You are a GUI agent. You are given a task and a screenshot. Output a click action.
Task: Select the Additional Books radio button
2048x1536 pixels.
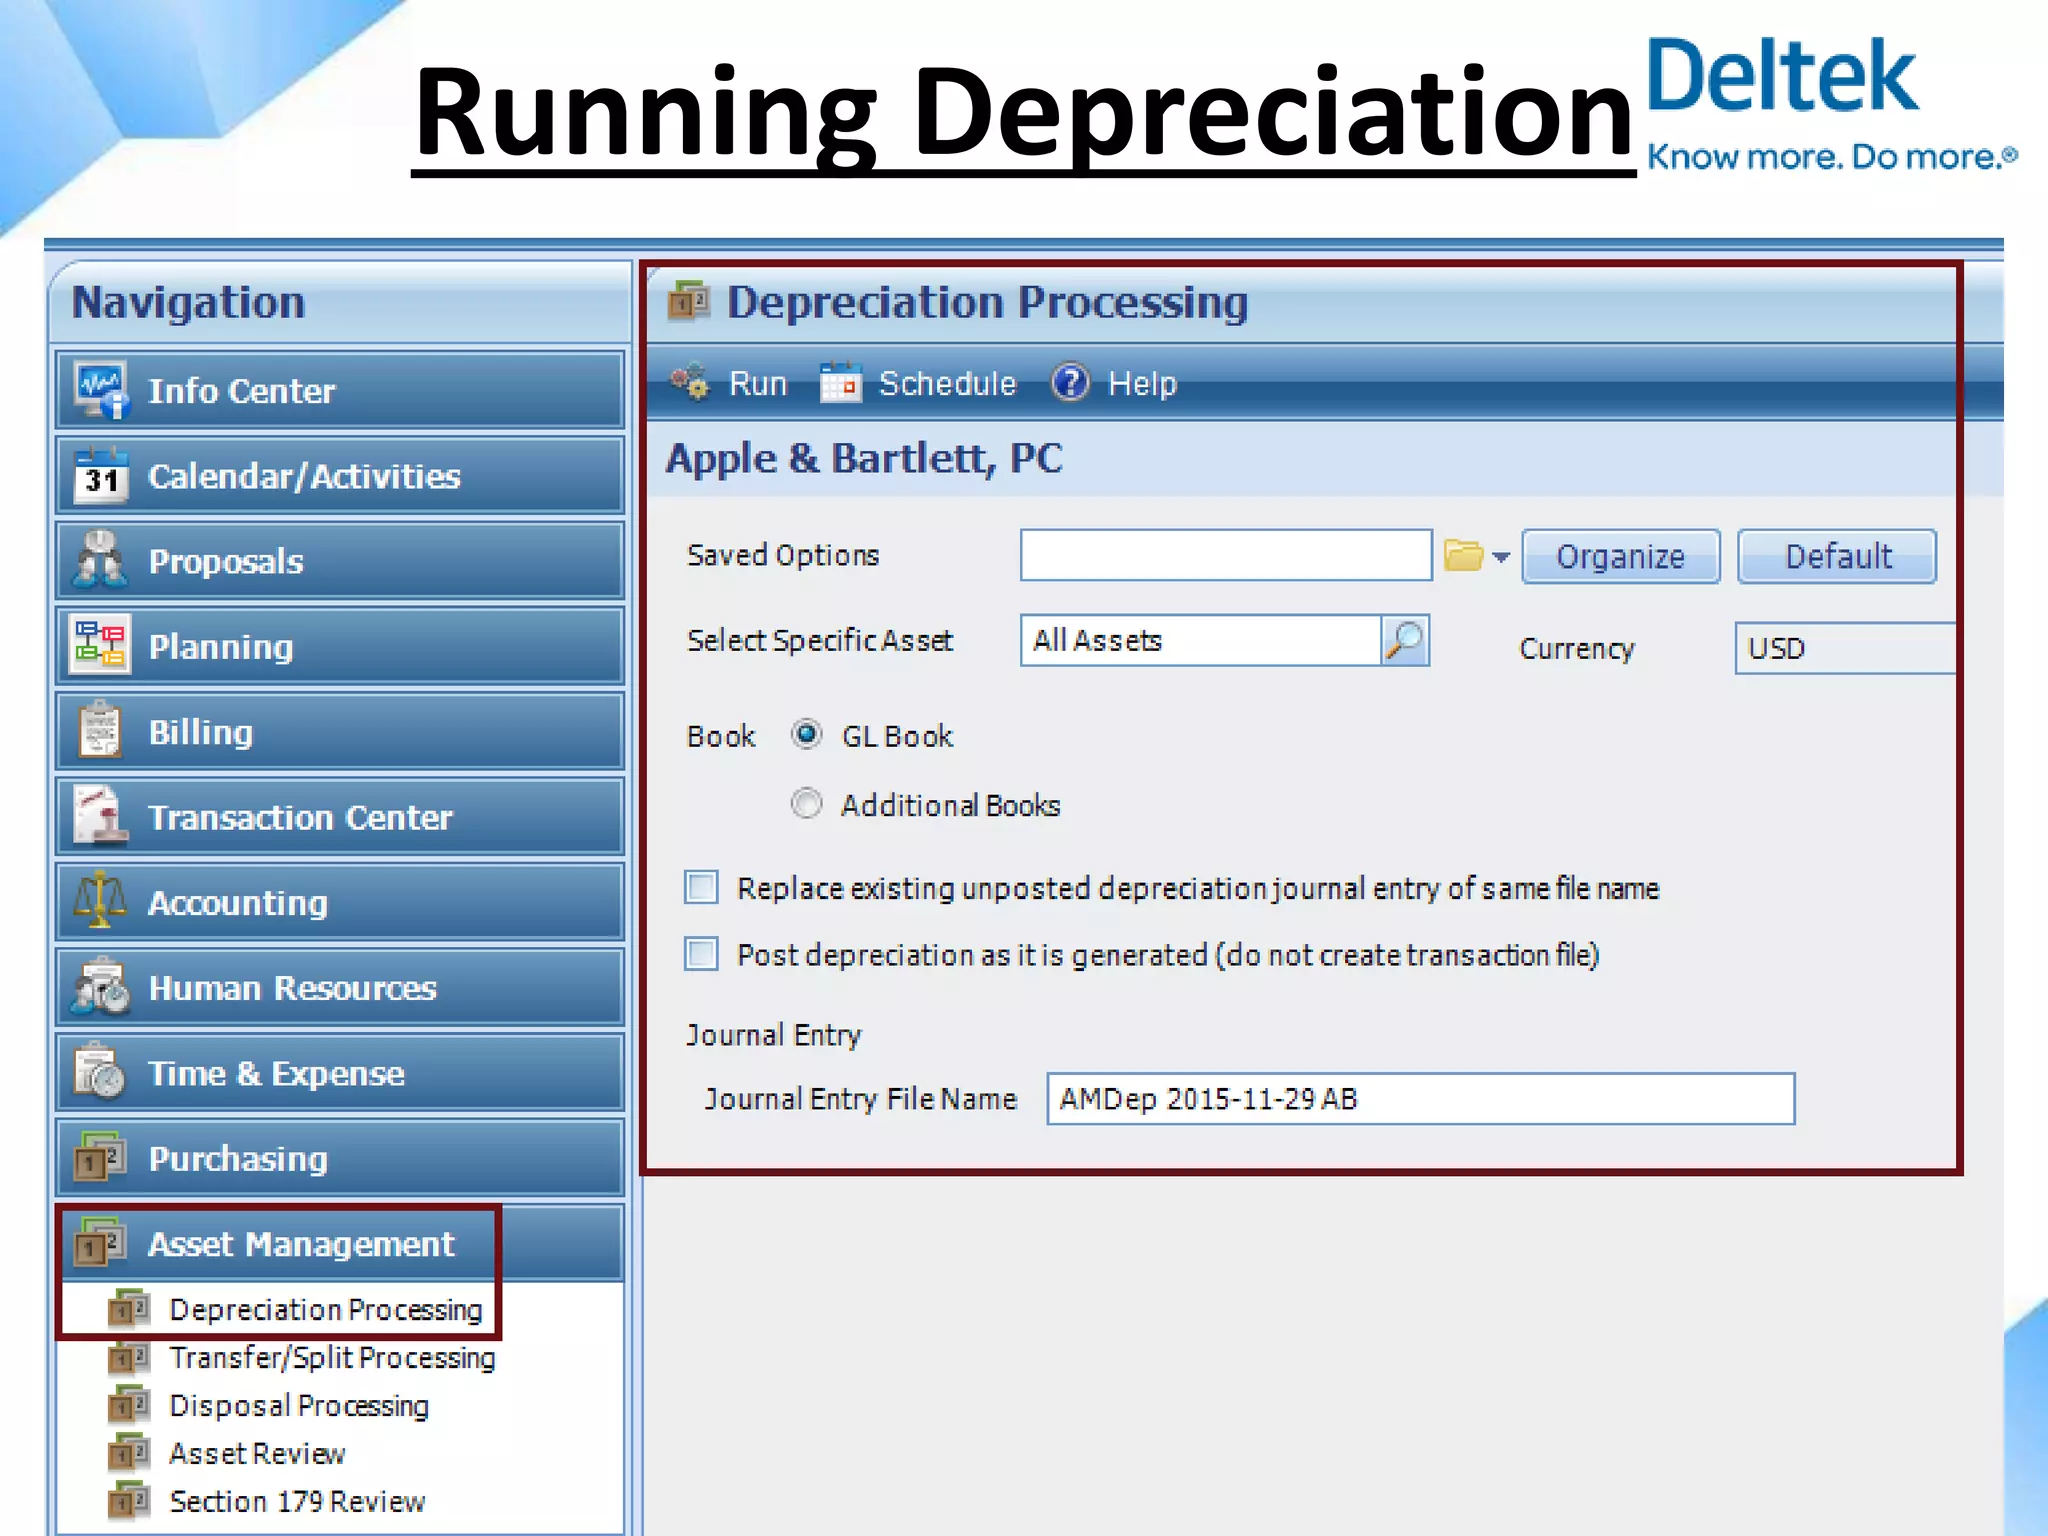coord(806,804)
